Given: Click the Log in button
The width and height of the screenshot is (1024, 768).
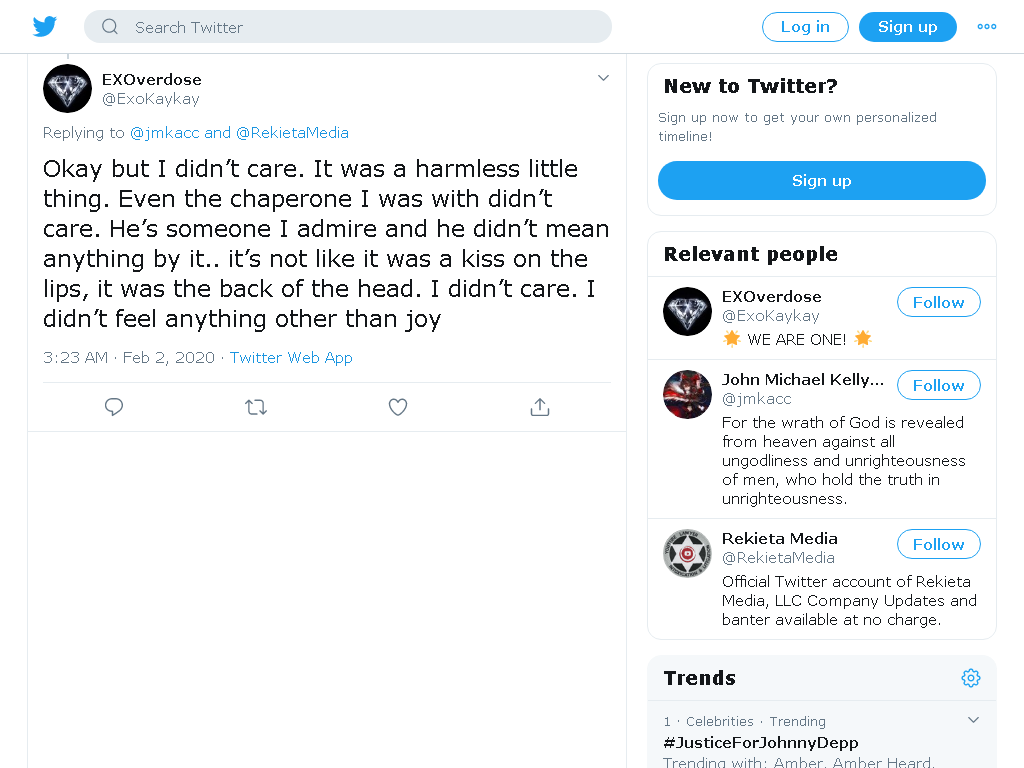Looking at the screenshot, I should (805, 27).
